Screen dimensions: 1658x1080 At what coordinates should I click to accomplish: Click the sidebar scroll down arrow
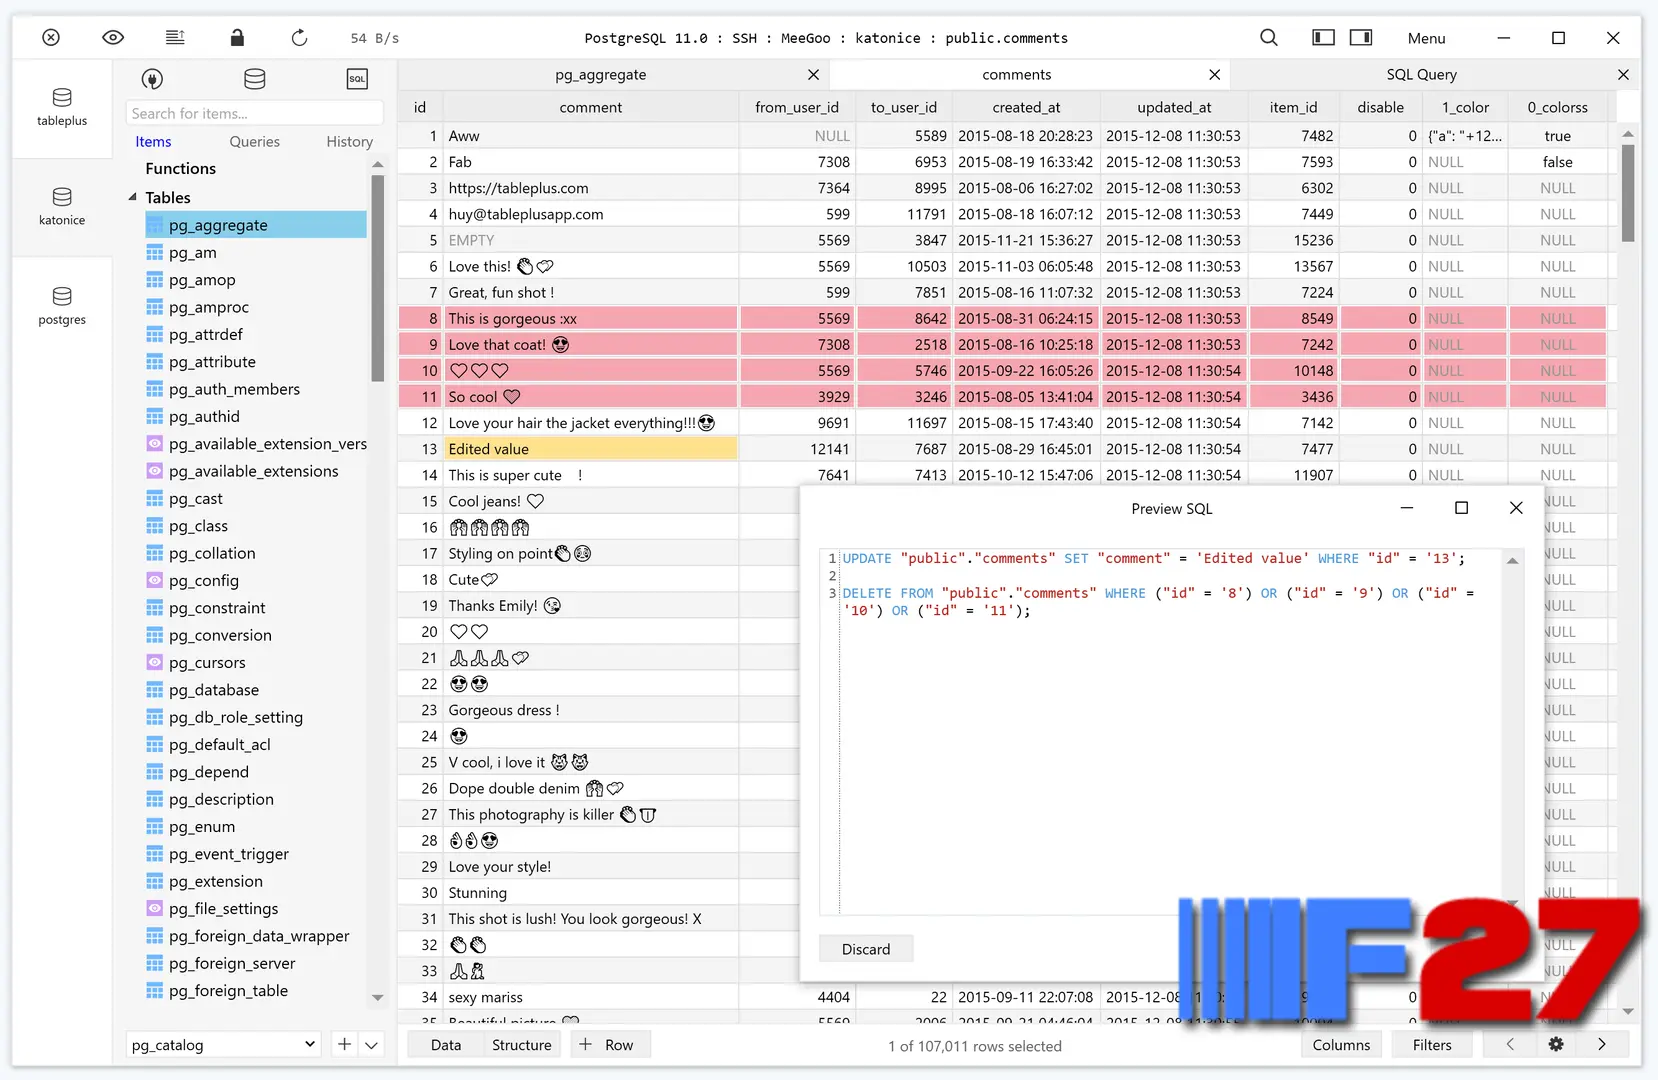click(x=378, y=997)
